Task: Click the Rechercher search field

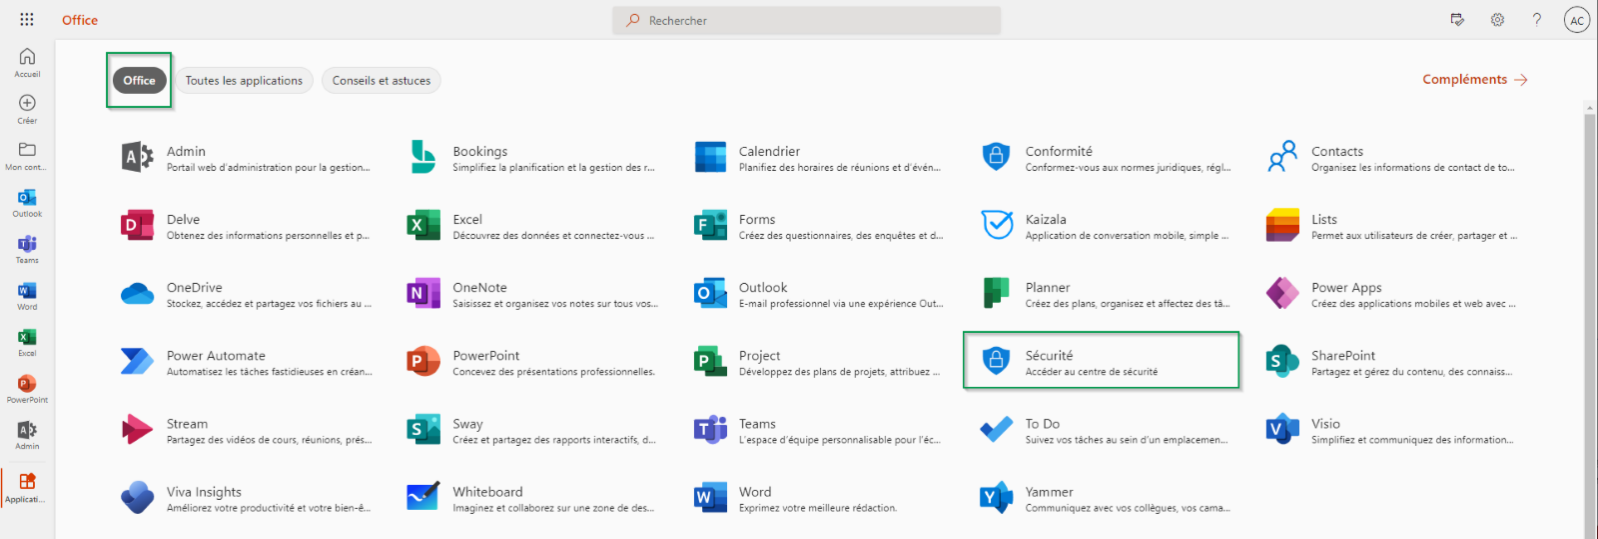Action: [806, 20]
